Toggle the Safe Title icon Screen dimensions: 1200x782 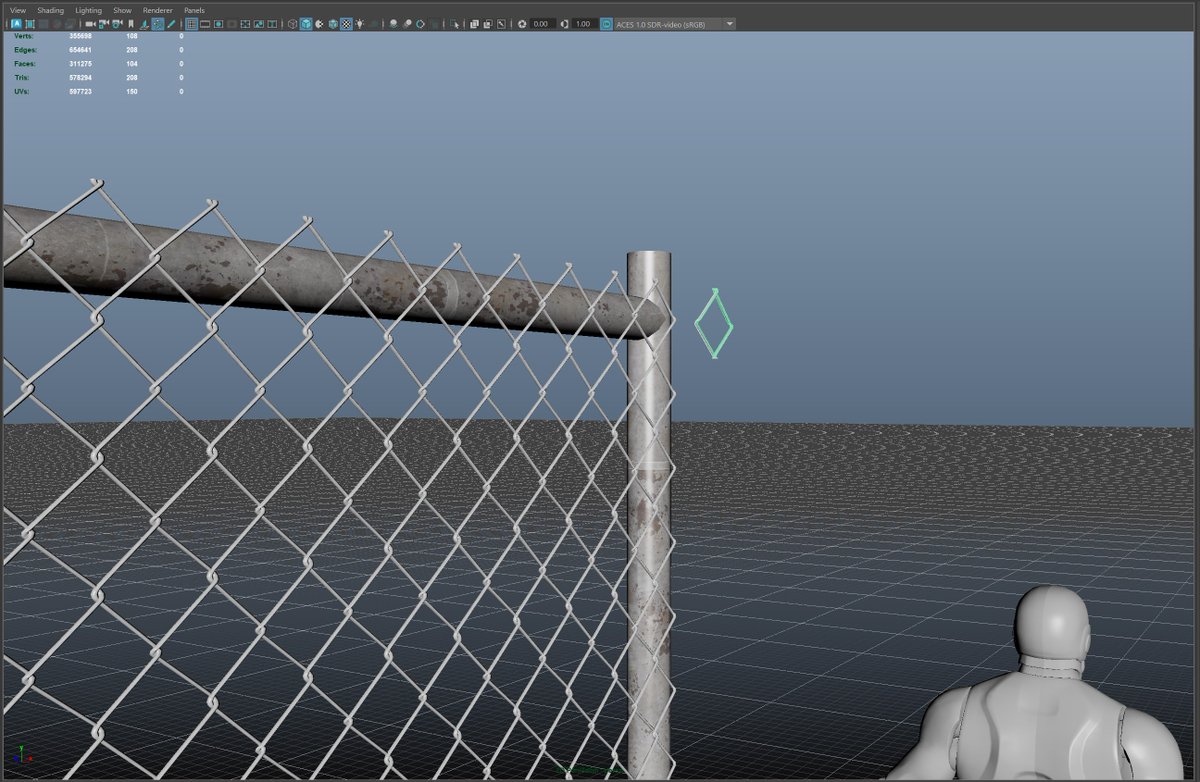pyautogui.click(x=272, y=24)
